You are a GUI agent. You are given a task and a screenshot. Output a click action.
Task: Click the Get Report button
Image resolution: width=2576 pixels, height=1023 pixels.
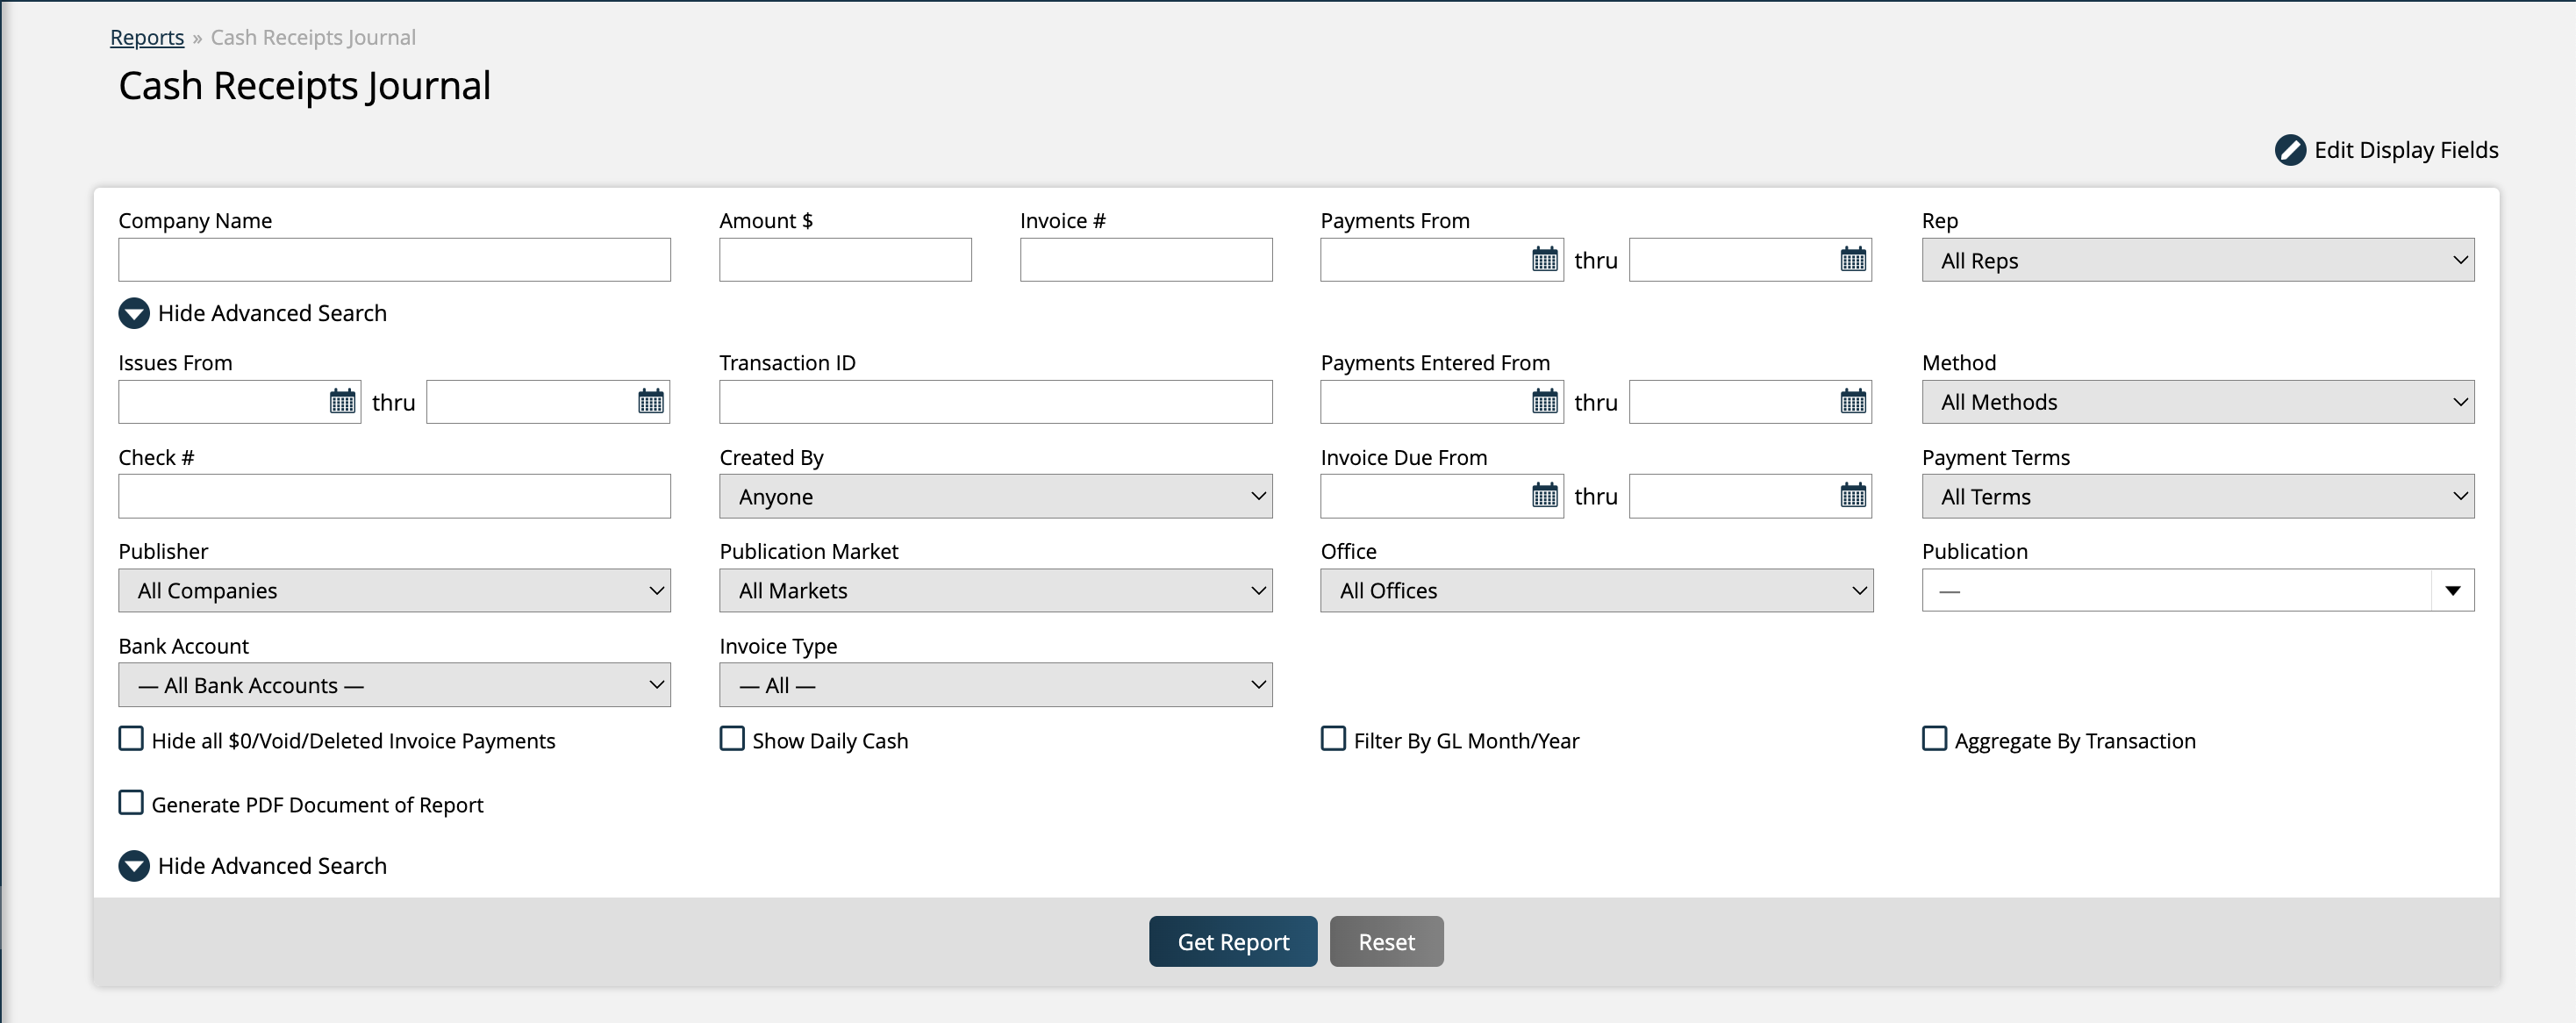click(1232, 942)
